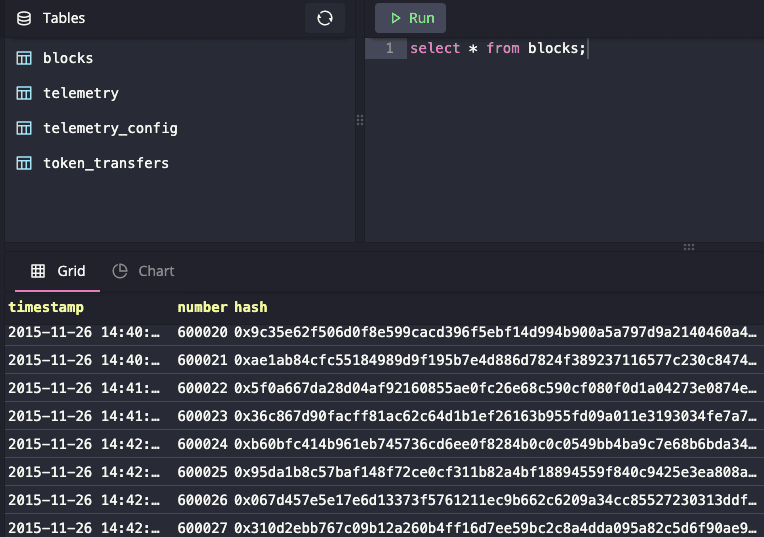
Task: Click the blocks table icon
Action: point(24,58)
